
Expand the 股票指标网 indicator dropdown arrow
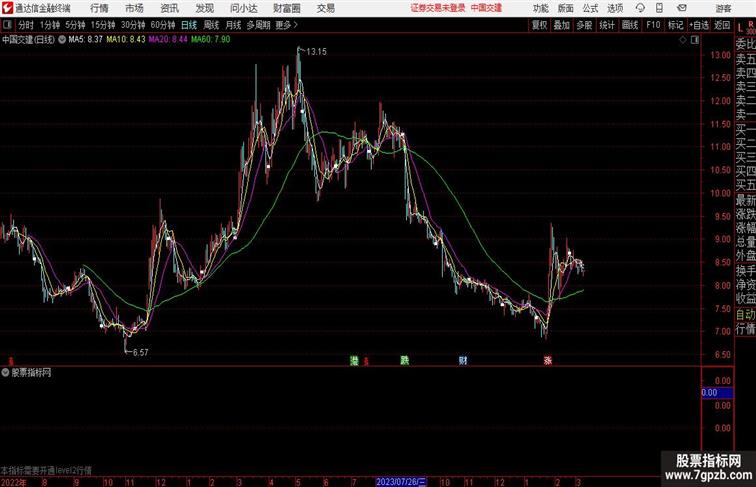[5, 372]
